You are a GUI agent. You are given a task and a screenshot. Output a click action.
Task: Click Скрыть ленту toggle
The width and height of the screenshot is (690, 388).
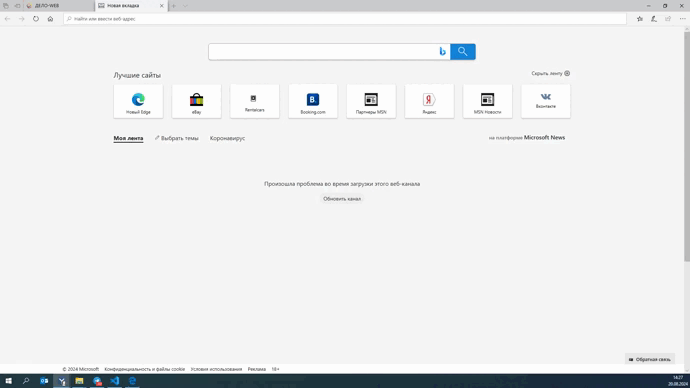[x=551, y=73]
